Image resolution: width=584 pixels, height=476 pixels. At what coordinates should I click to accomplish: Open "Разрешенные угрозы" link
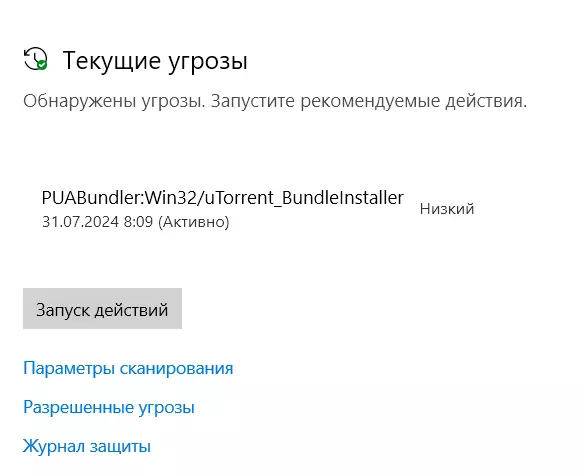tap(109, 407)
